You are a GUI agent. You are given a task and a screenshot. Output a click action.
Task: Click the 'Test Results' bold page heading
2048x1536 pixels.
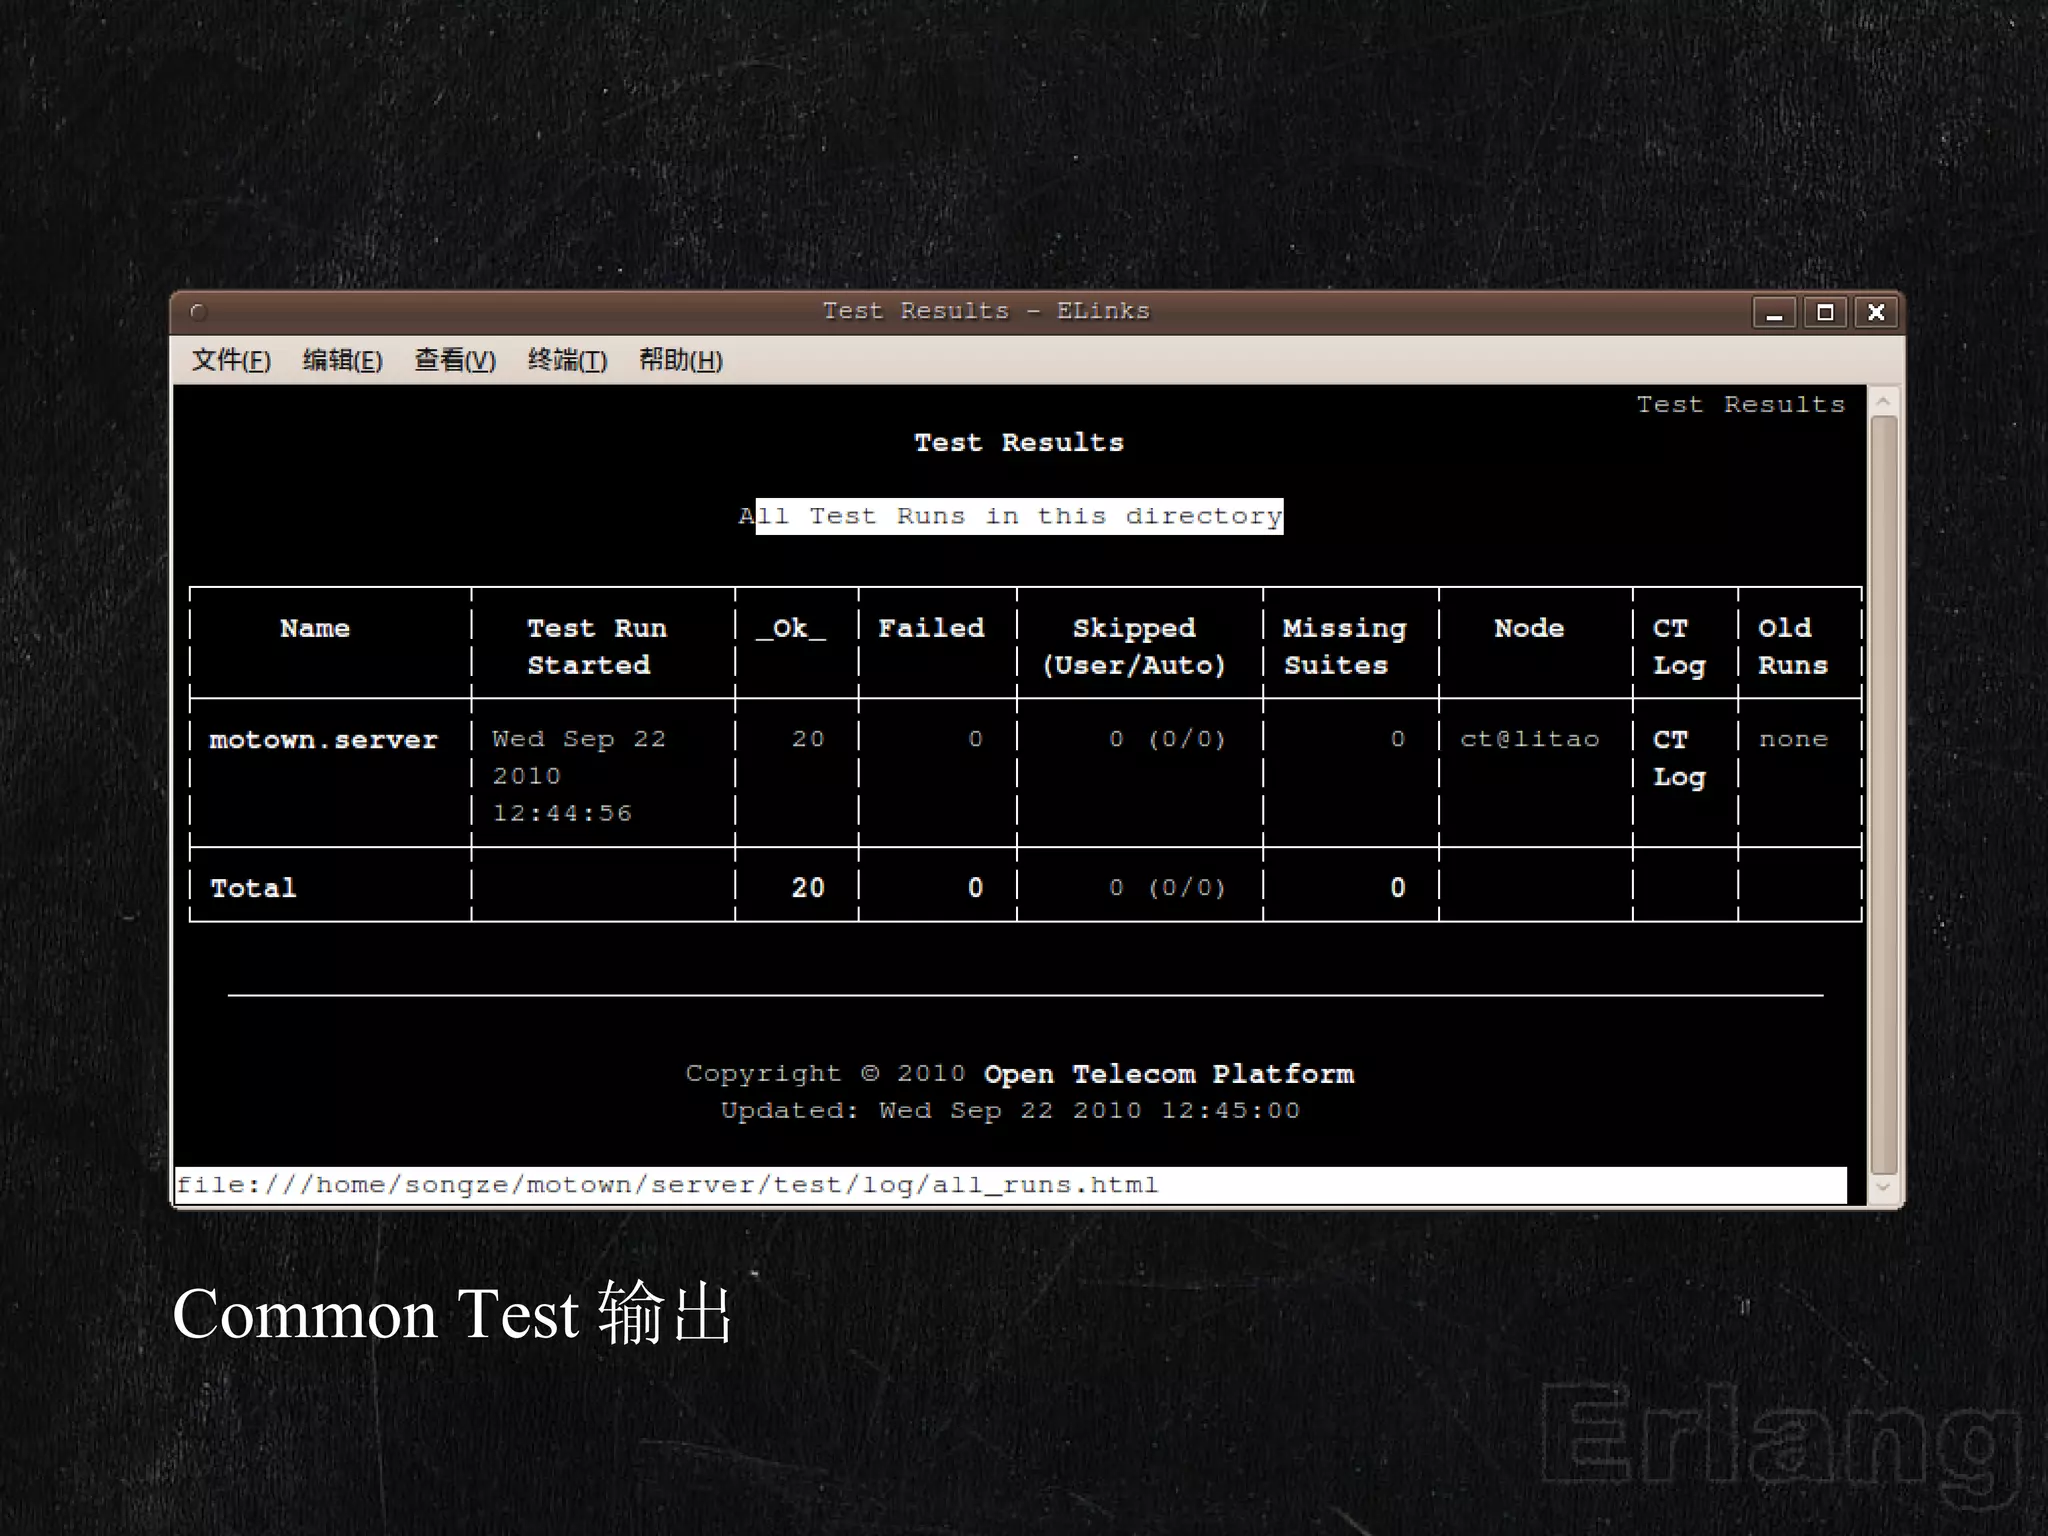1019,442
